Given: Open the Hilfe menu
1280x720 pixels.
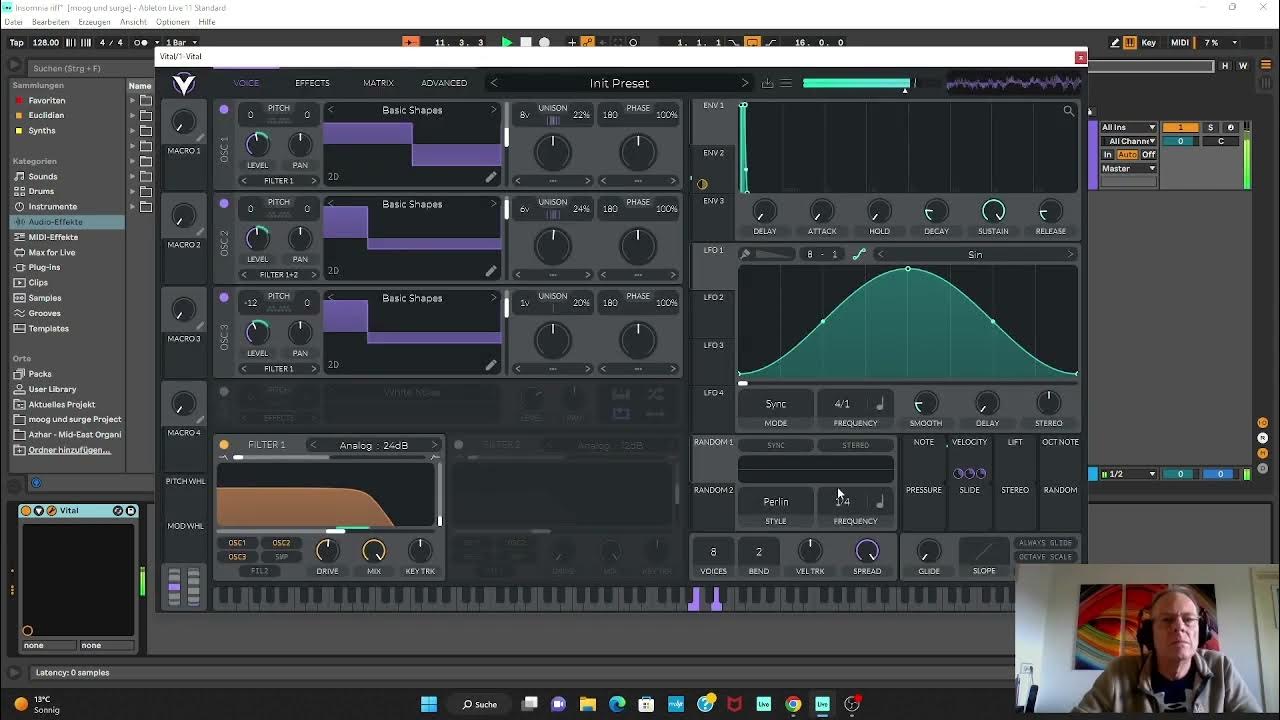Looking at the screenshot, I should pyautogui.click(x=207, y=22).
